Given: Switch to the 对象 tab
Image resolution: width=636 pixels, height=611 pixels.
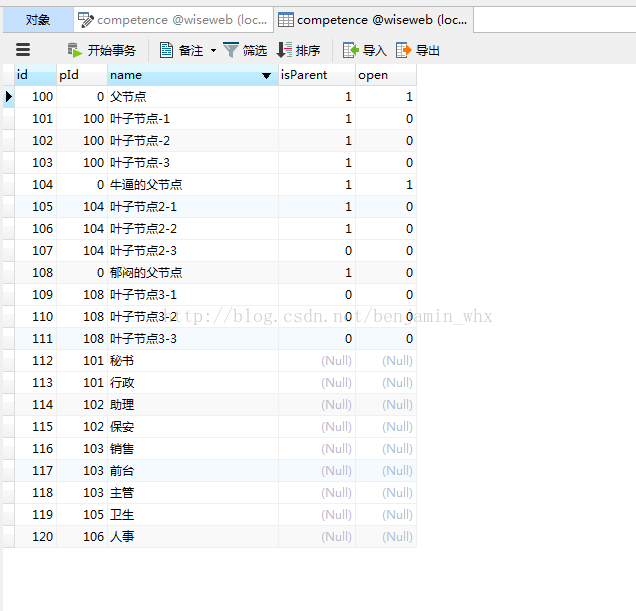Looking at the screenshot, I should pyautogui.click(x=38, y=19).
